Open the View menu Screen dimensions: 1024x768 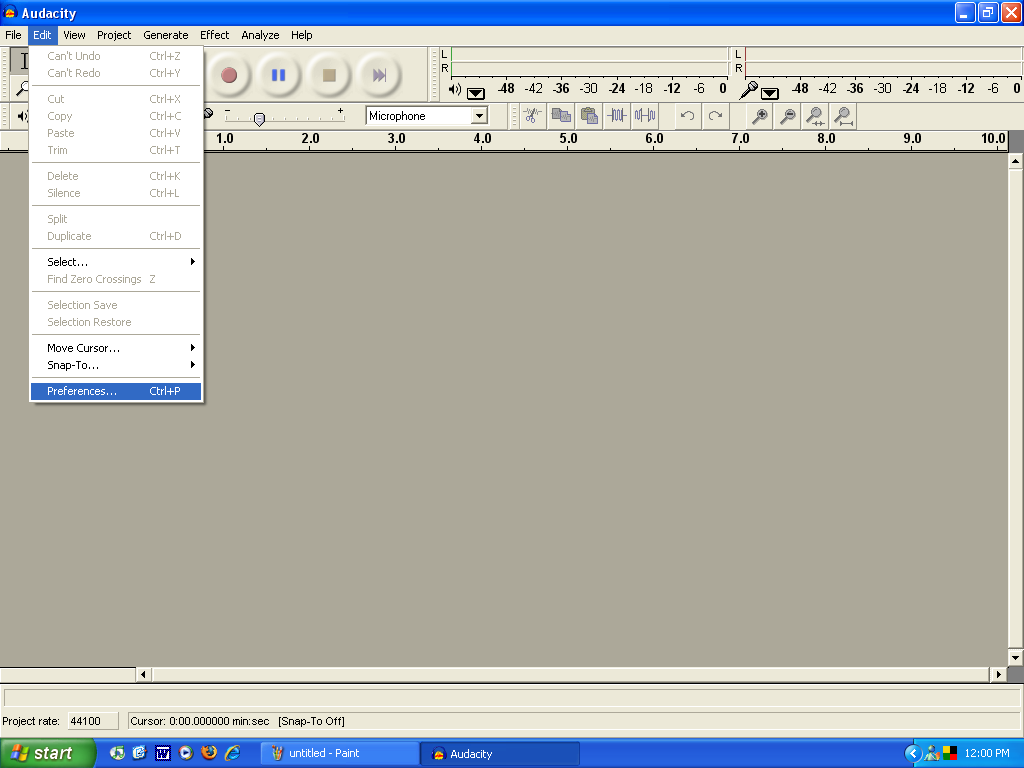pyautogui.click(x=74, y=35)
